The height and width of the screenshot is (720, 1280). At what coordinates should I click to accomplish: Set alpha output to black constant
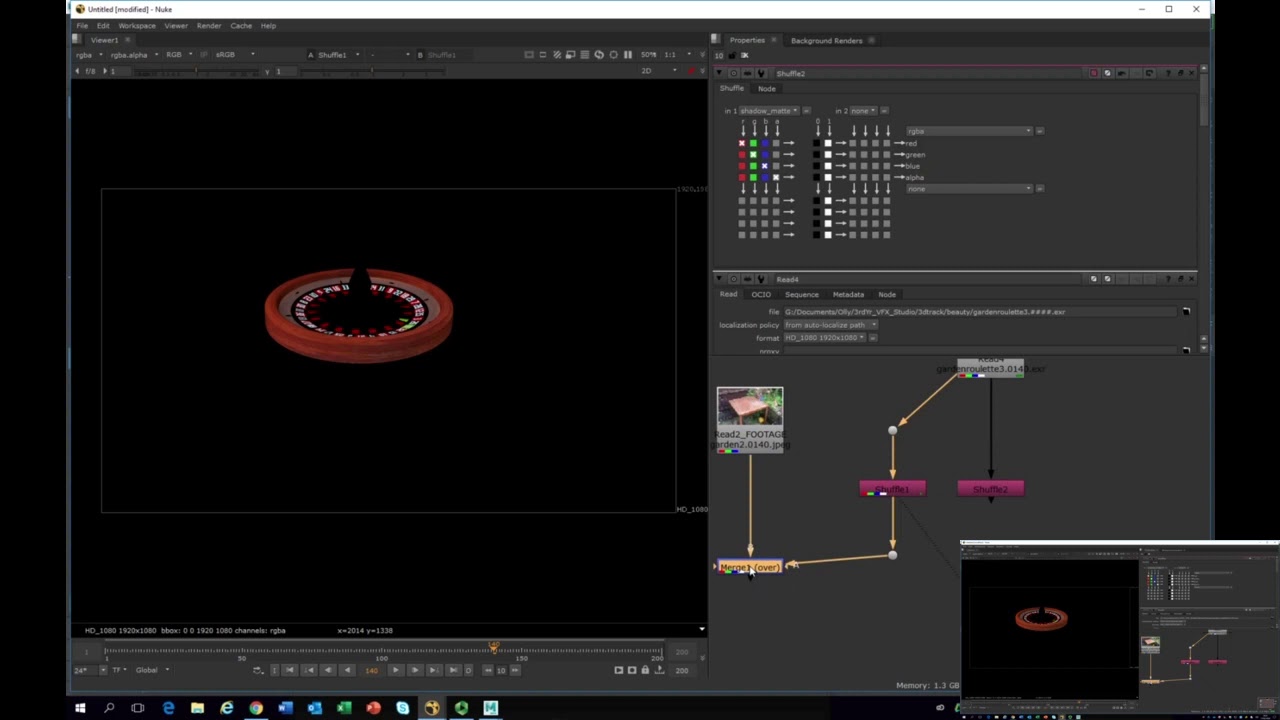816,177
